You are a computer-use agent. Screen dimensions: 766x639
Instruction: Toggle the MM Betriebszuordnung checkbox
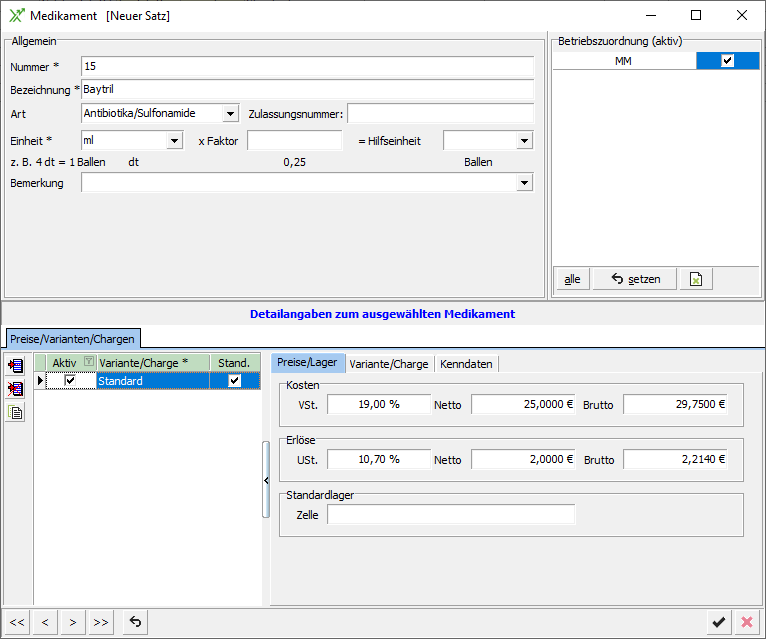(x=727, y=61)
